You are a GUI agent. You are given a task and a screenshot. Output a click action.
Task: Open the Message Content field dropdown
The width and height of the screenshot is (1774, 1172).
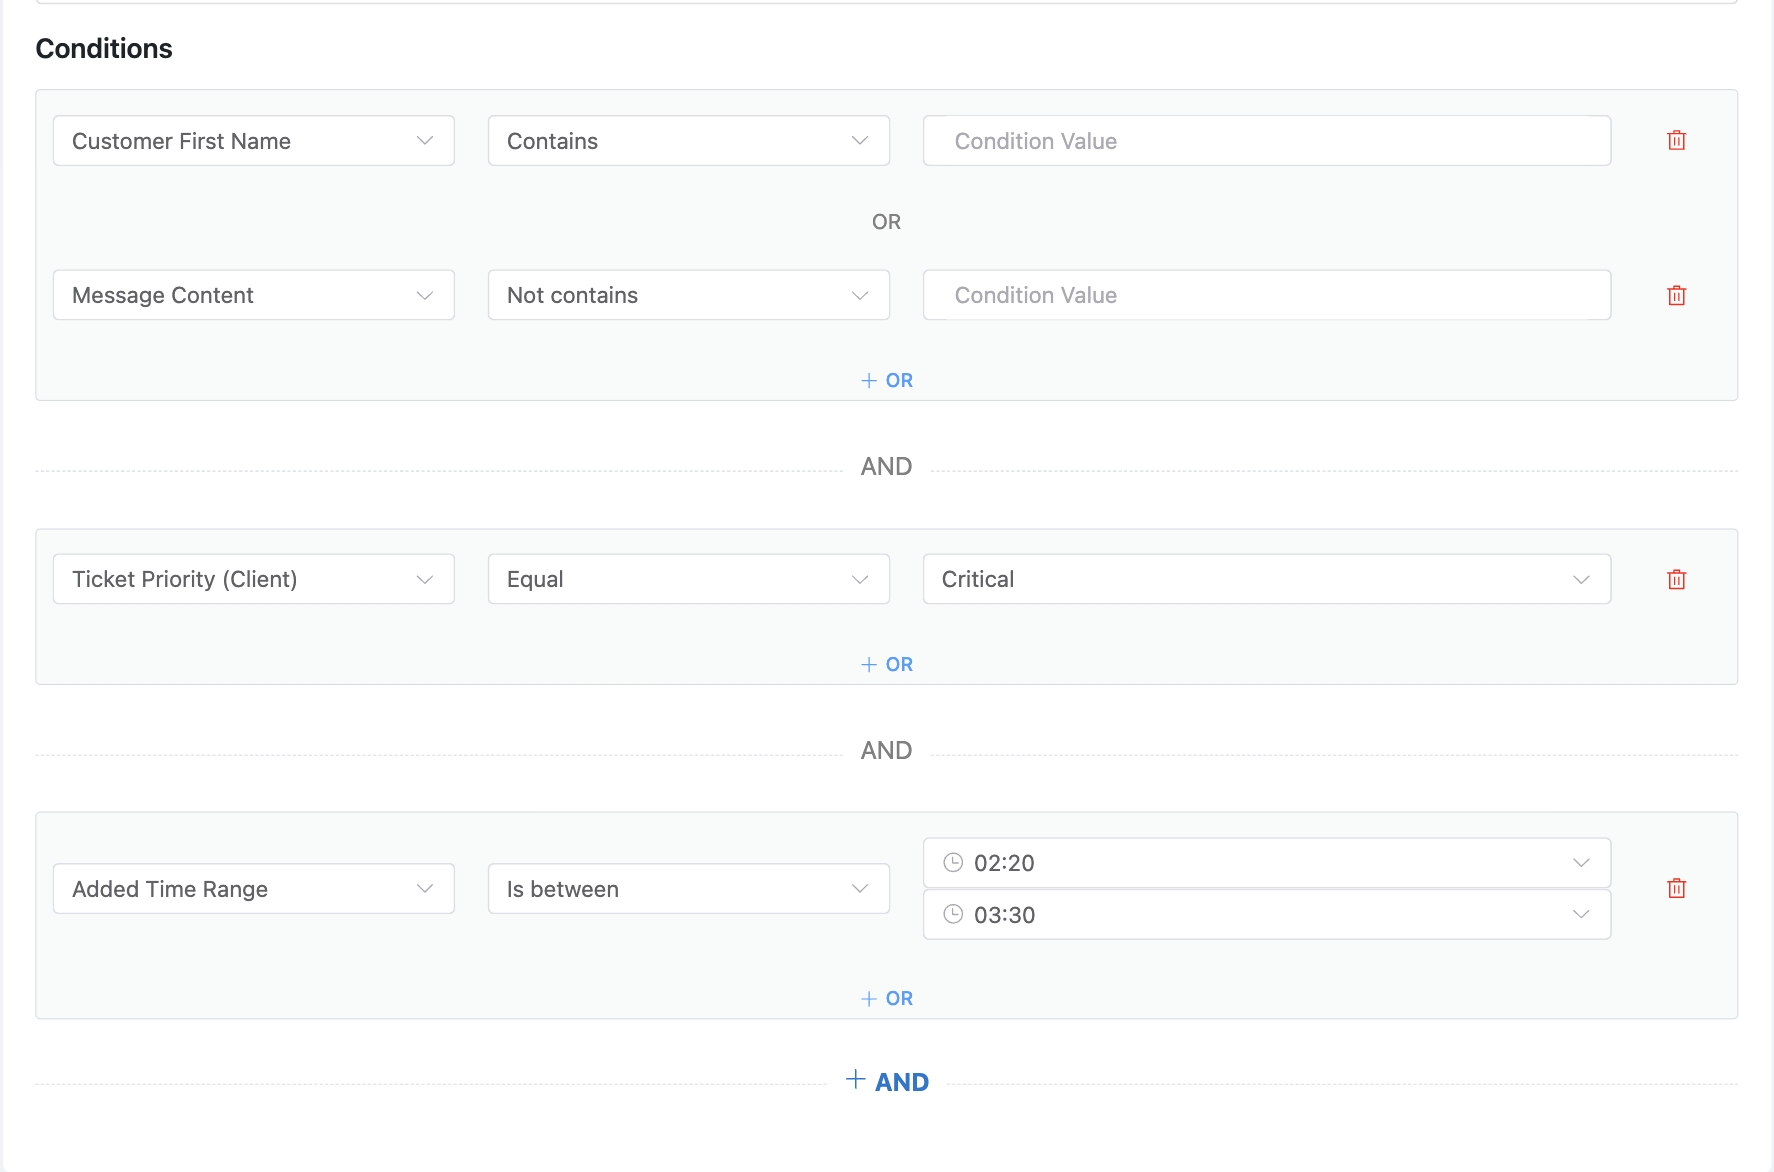(253, 295)
